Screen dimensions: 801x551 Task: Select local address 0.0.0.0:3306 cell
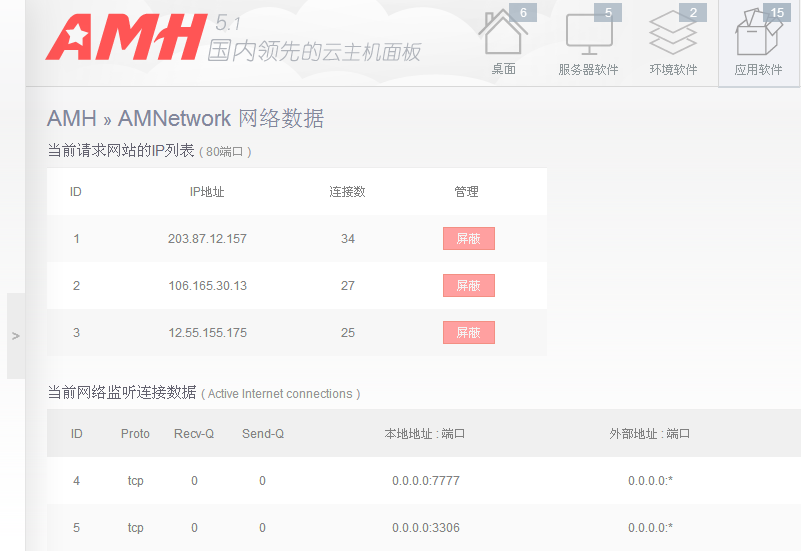(x=425, y=528)
